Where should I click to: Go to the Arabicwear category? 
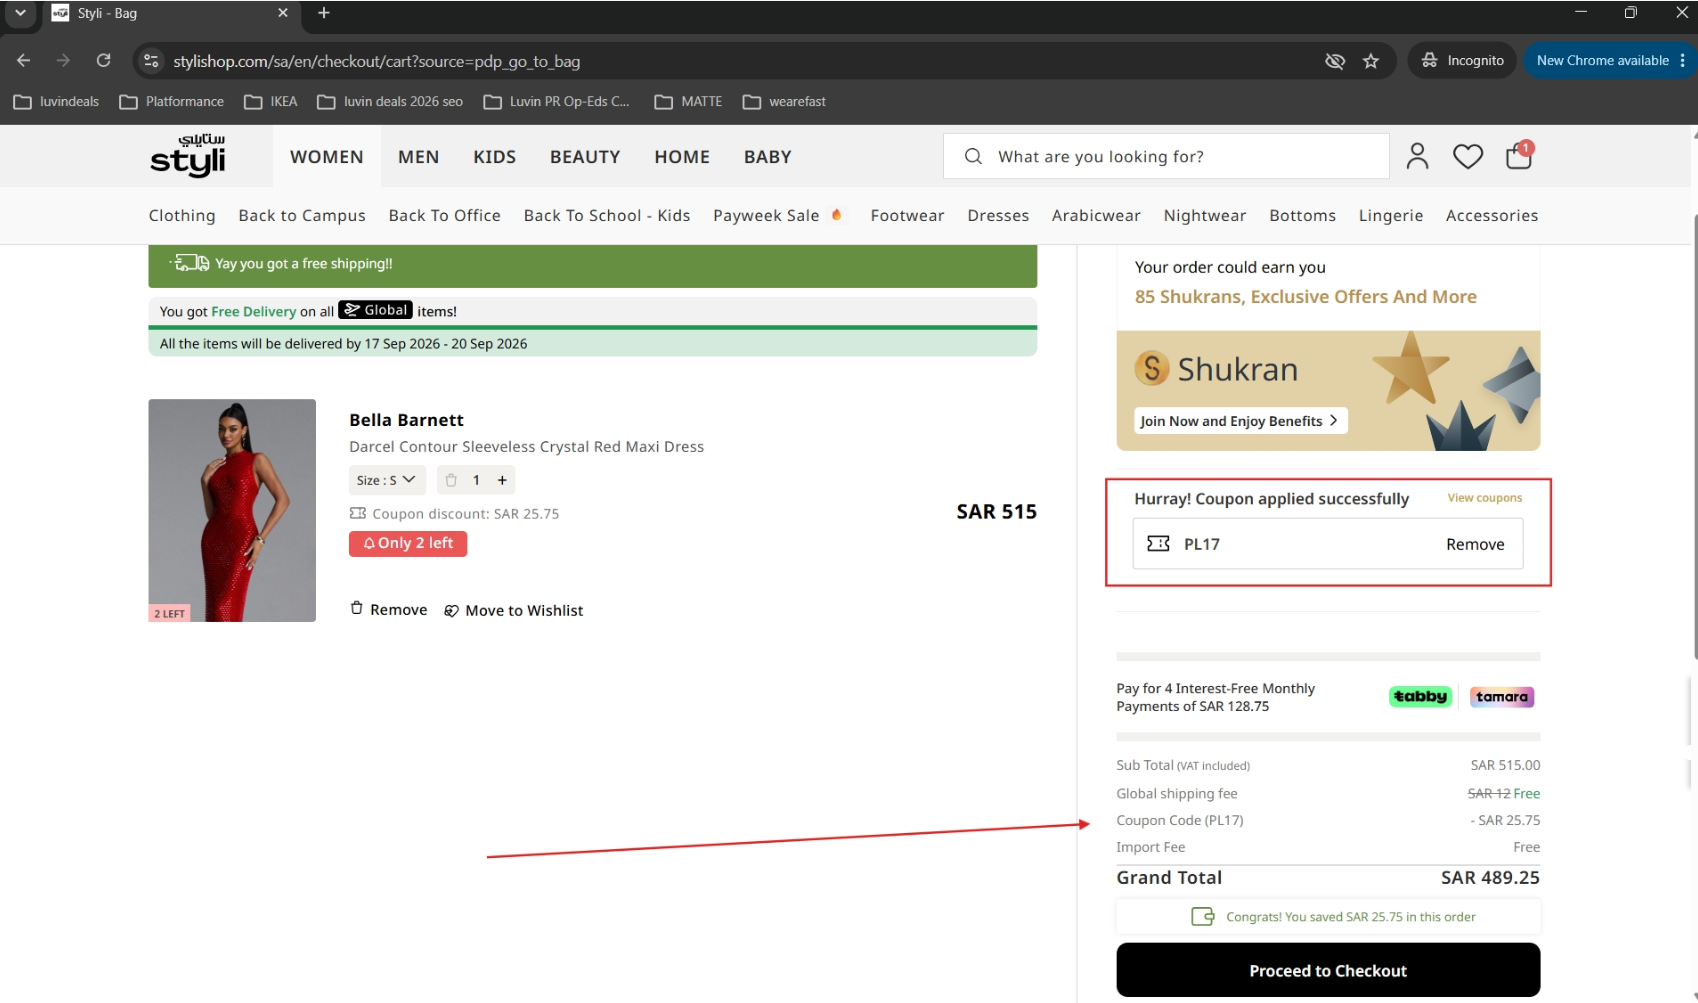point(1096,216)
